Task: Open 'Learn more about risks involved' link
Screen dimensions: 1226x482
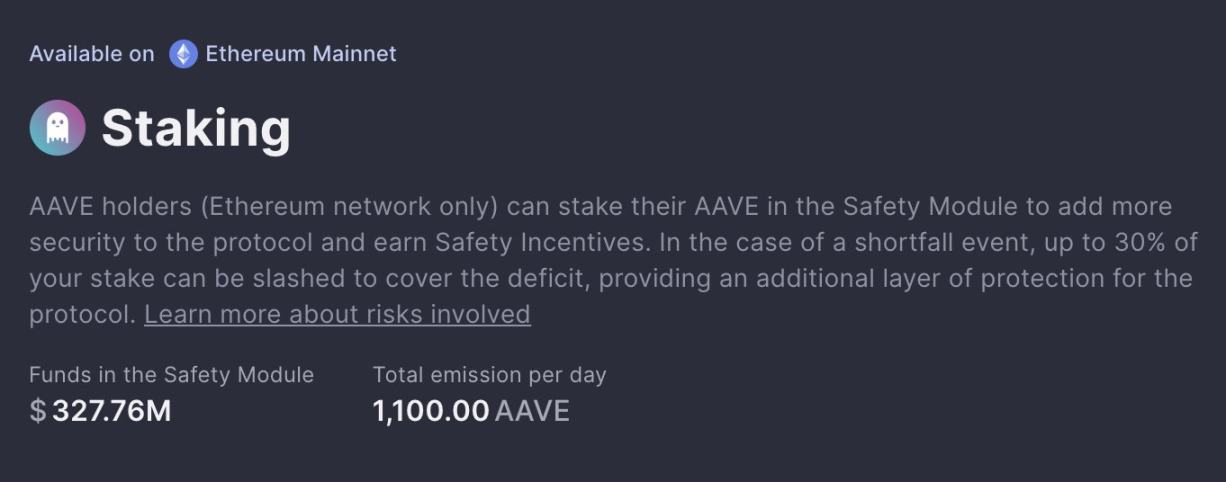Action: pyautogui.click(x=337, y=314)
